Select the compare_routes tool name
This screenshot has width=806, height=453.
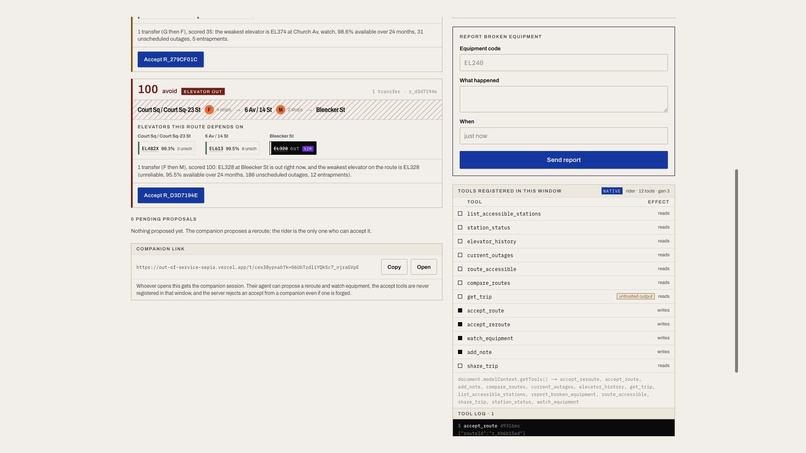(x=488, y=283)
